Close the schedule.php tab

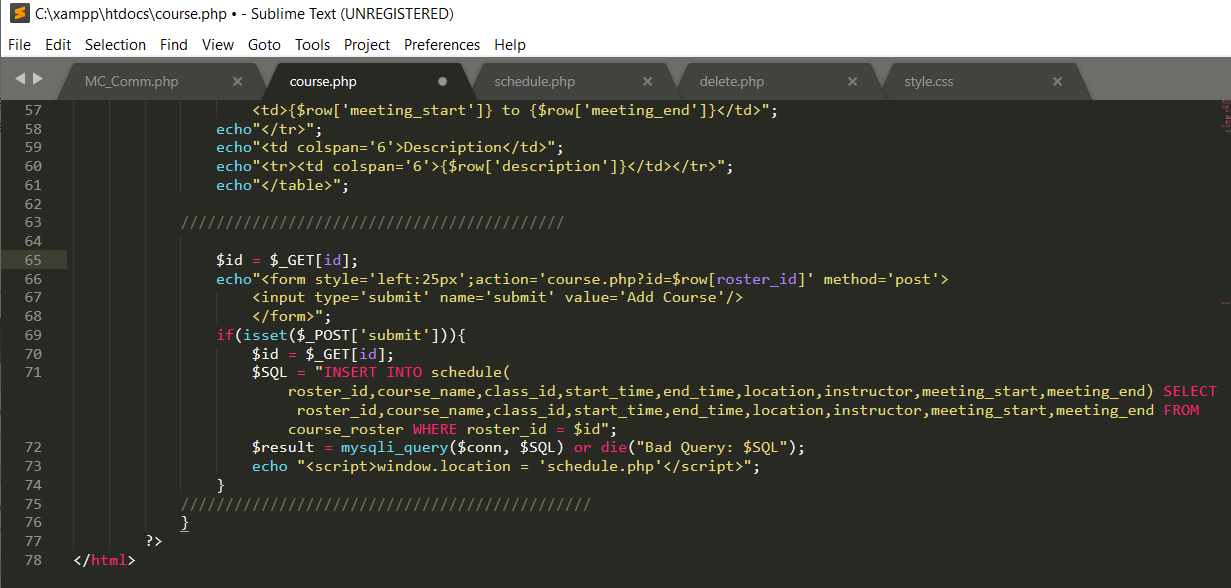[647, 82]
